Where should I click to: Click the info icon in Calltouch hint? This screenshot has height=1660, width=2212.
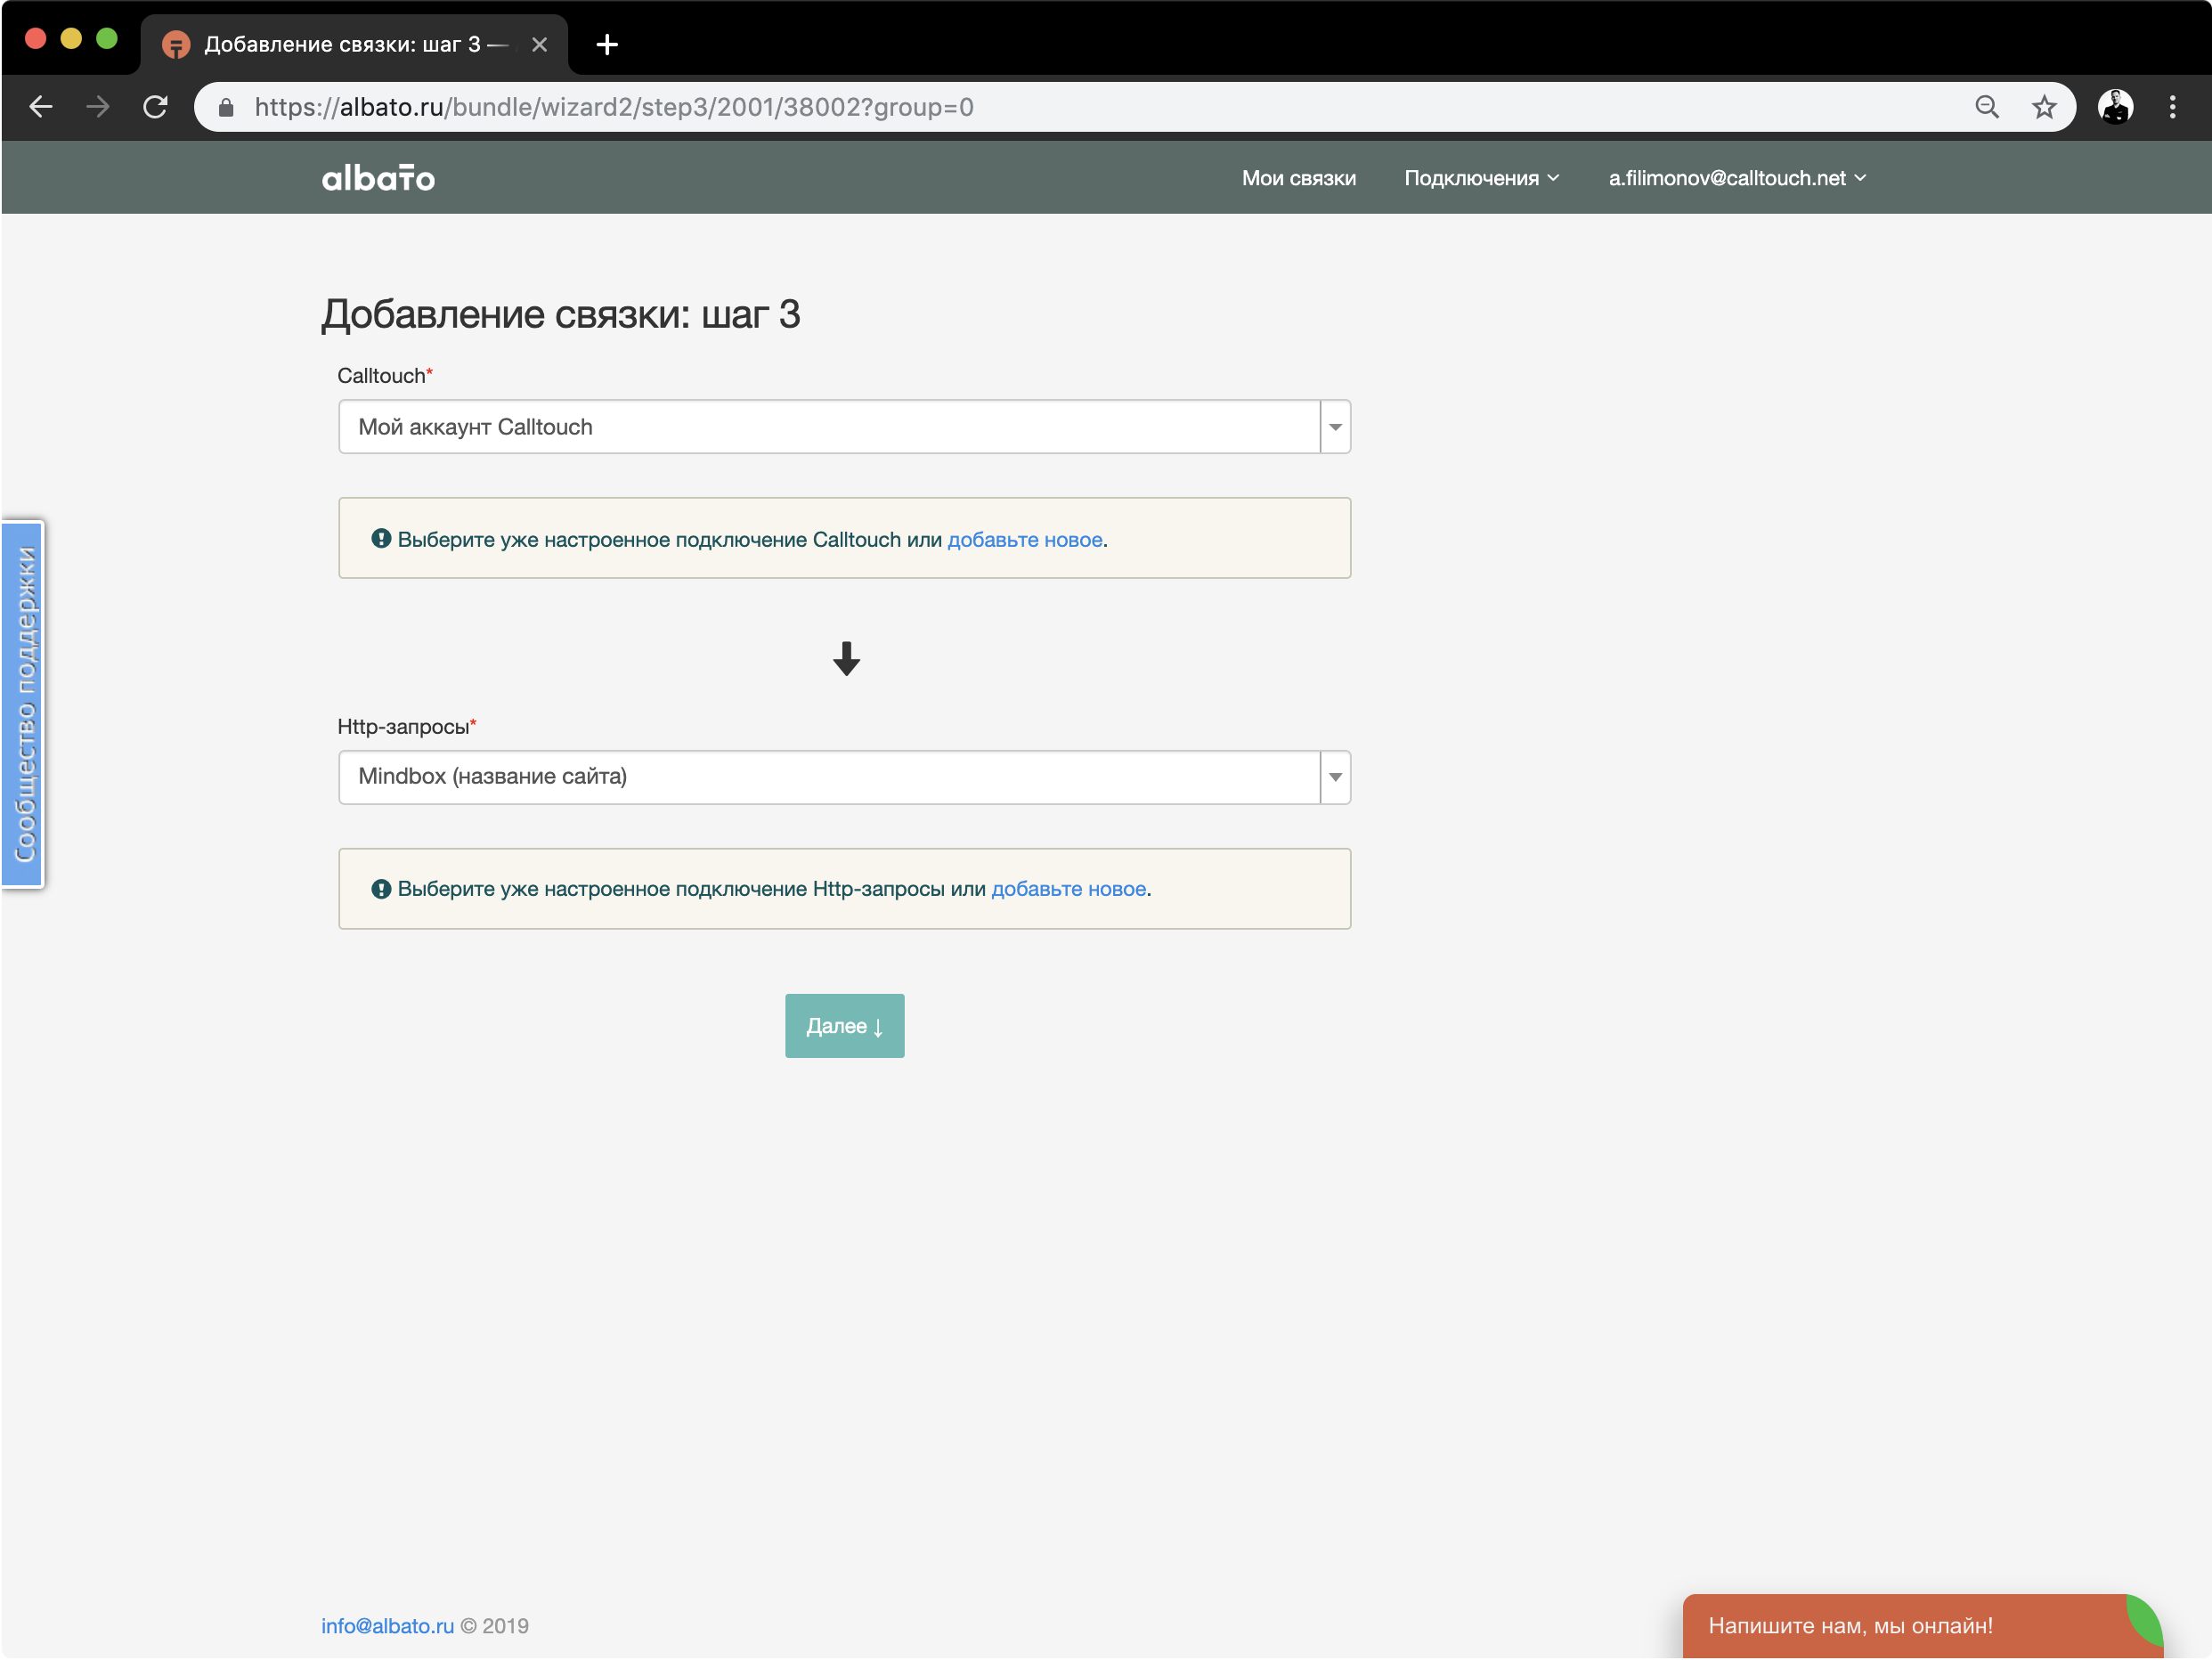tap(381, 538)
